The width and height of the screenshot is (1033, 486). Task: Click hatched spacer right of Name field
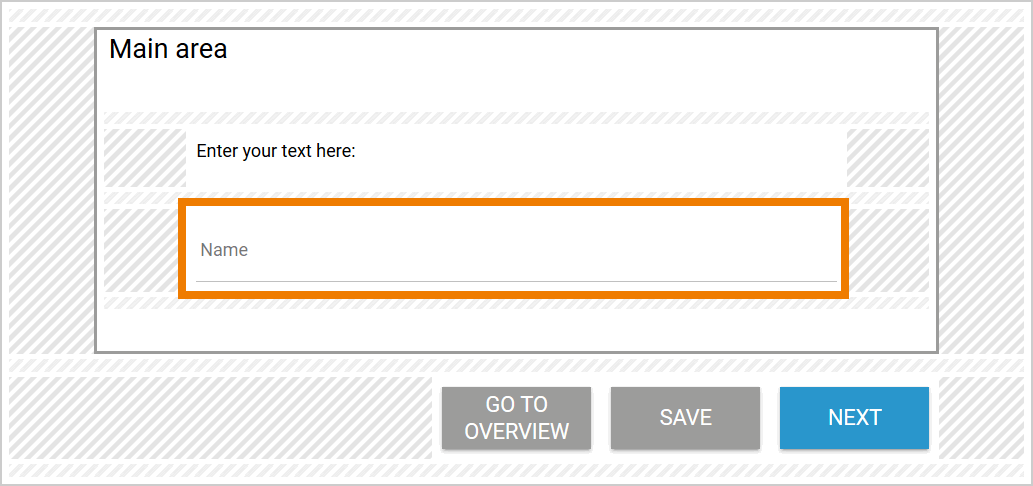point(889,250)
